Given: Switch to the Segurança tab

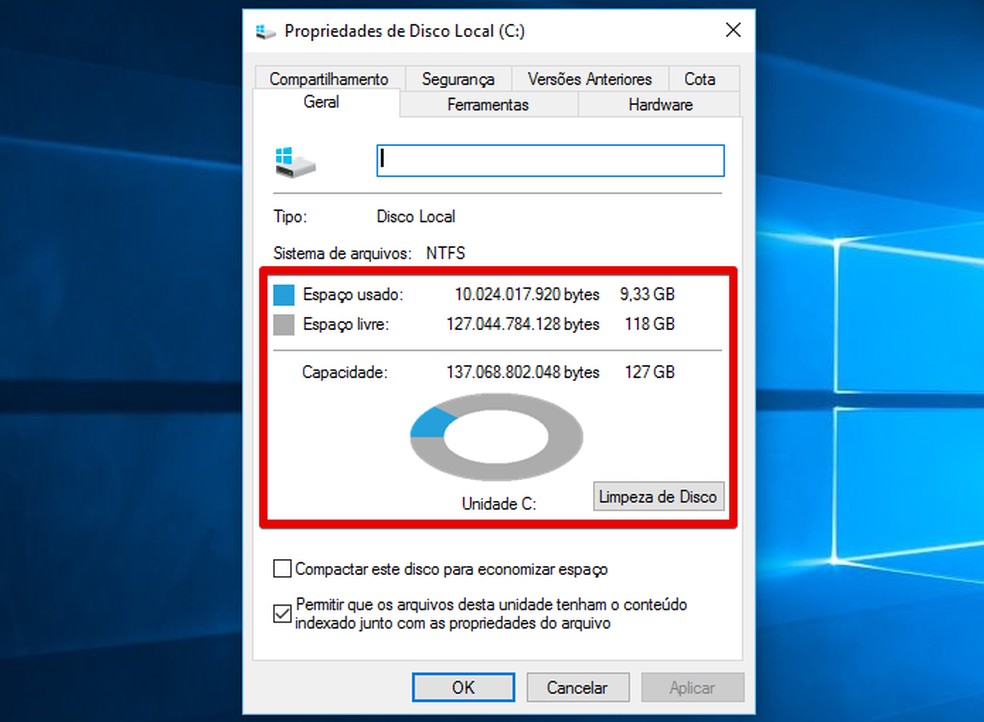Looking at the screenshot, I should 458,79.
